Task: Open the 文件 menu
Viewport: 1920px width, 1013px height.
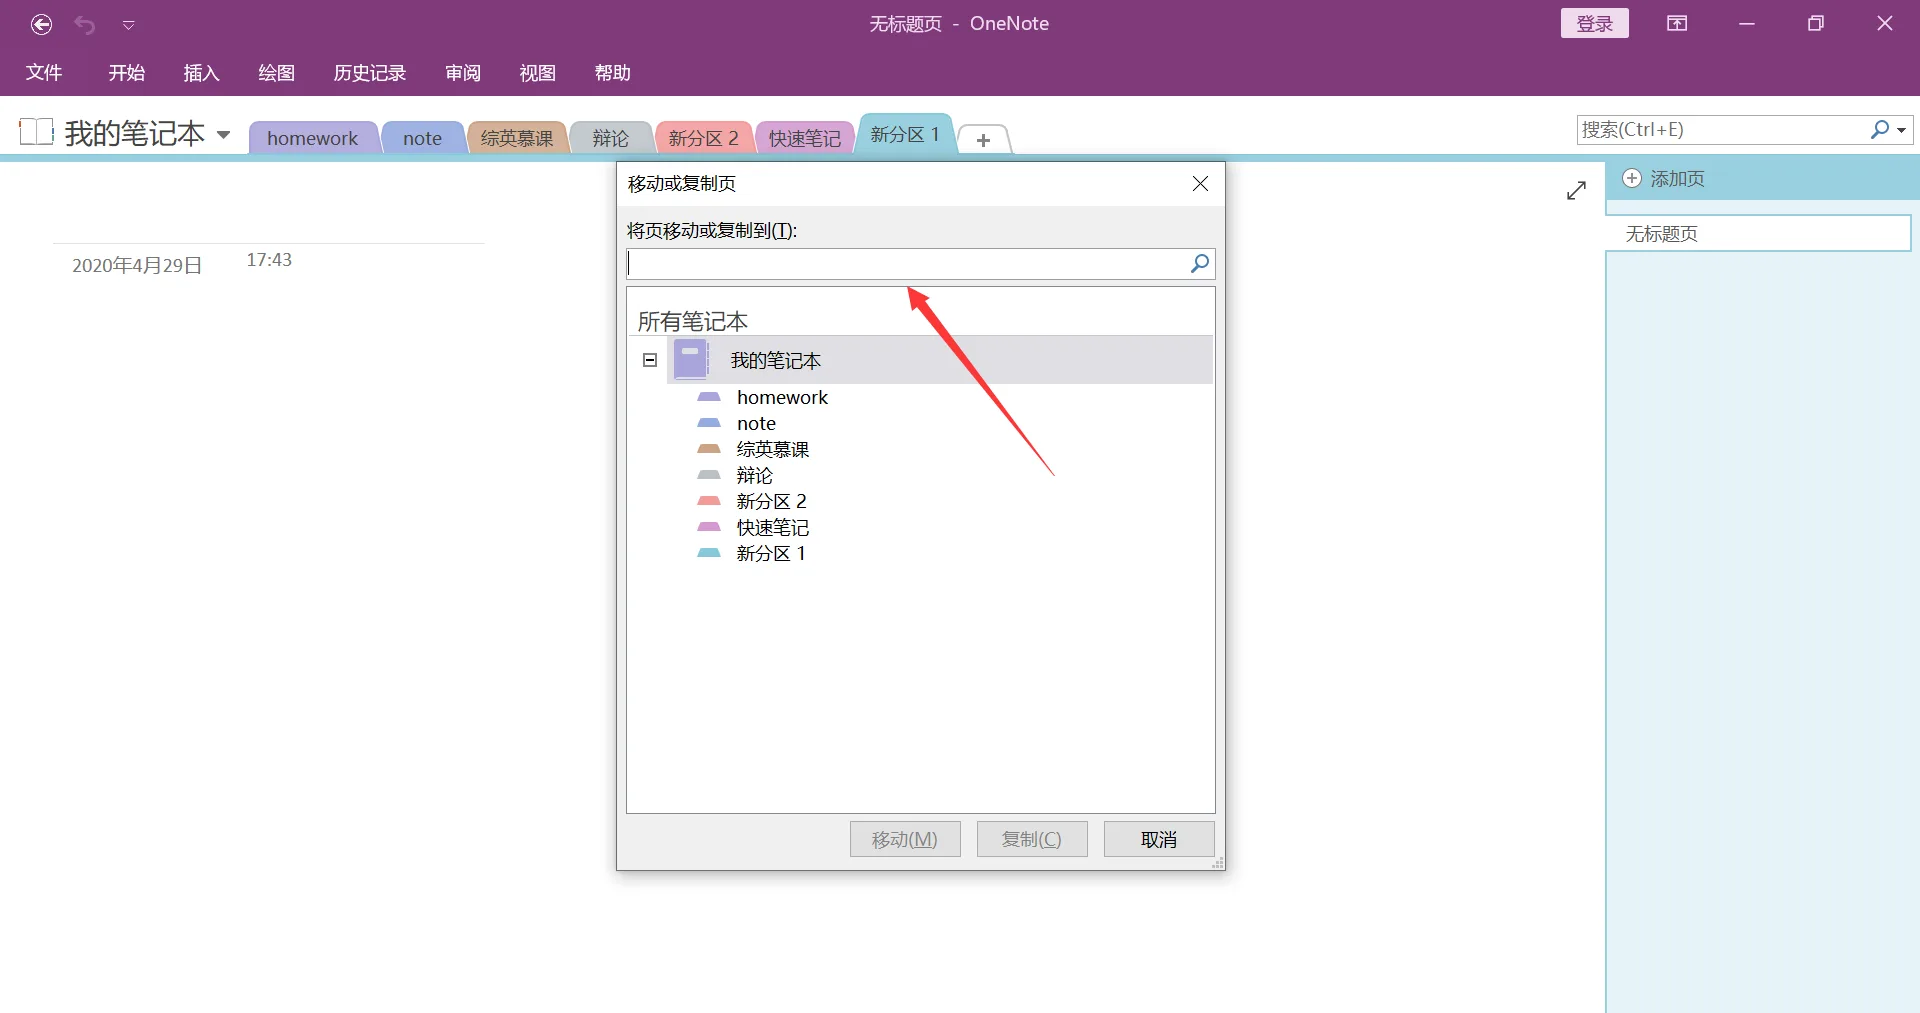Action: 44,73
